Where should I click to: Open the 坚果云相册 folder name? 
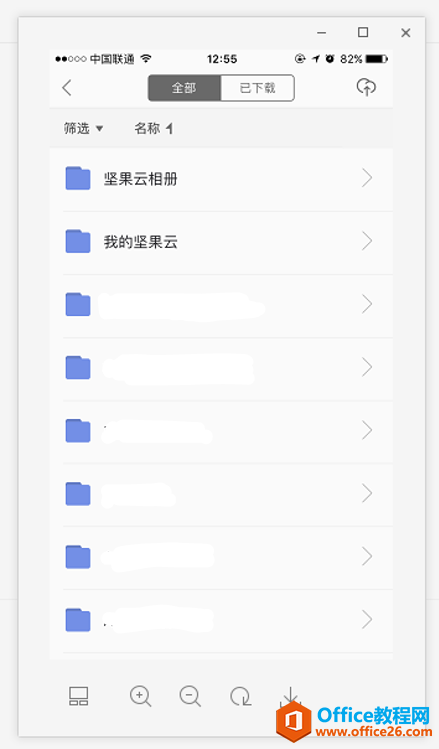[141, 179]
